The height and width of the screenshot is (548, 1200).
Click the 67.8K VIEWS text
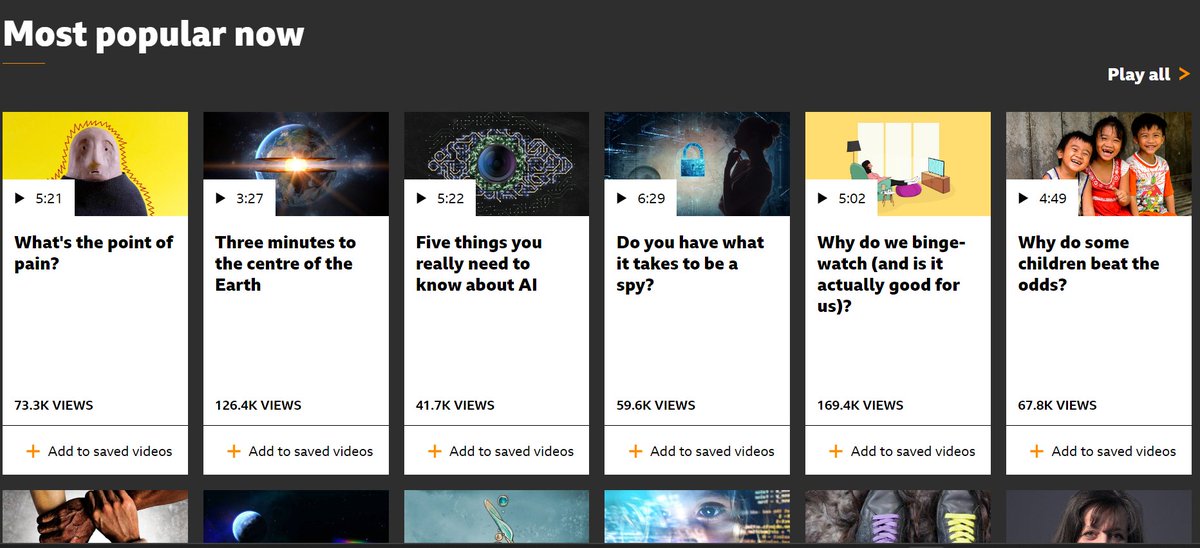pos(1057,405)
